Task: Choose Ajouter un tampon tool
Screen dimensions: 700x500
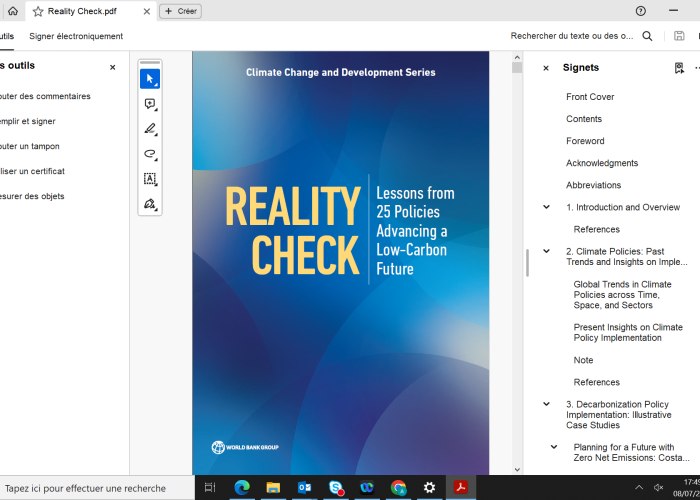Action: [x=29, y=146]
